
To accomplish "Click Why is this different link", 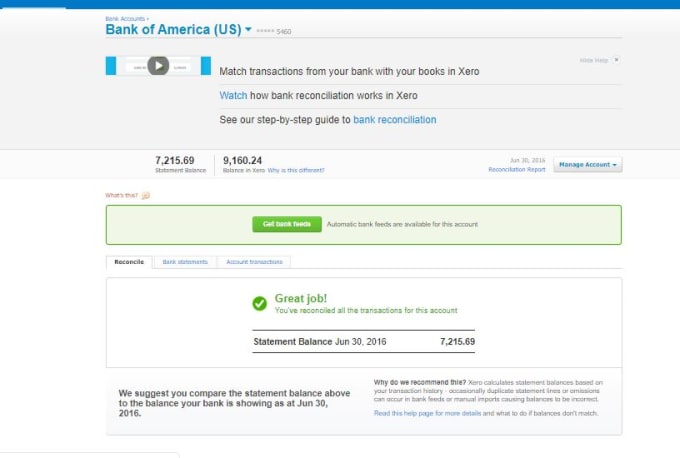I will [x=296, y=170].
